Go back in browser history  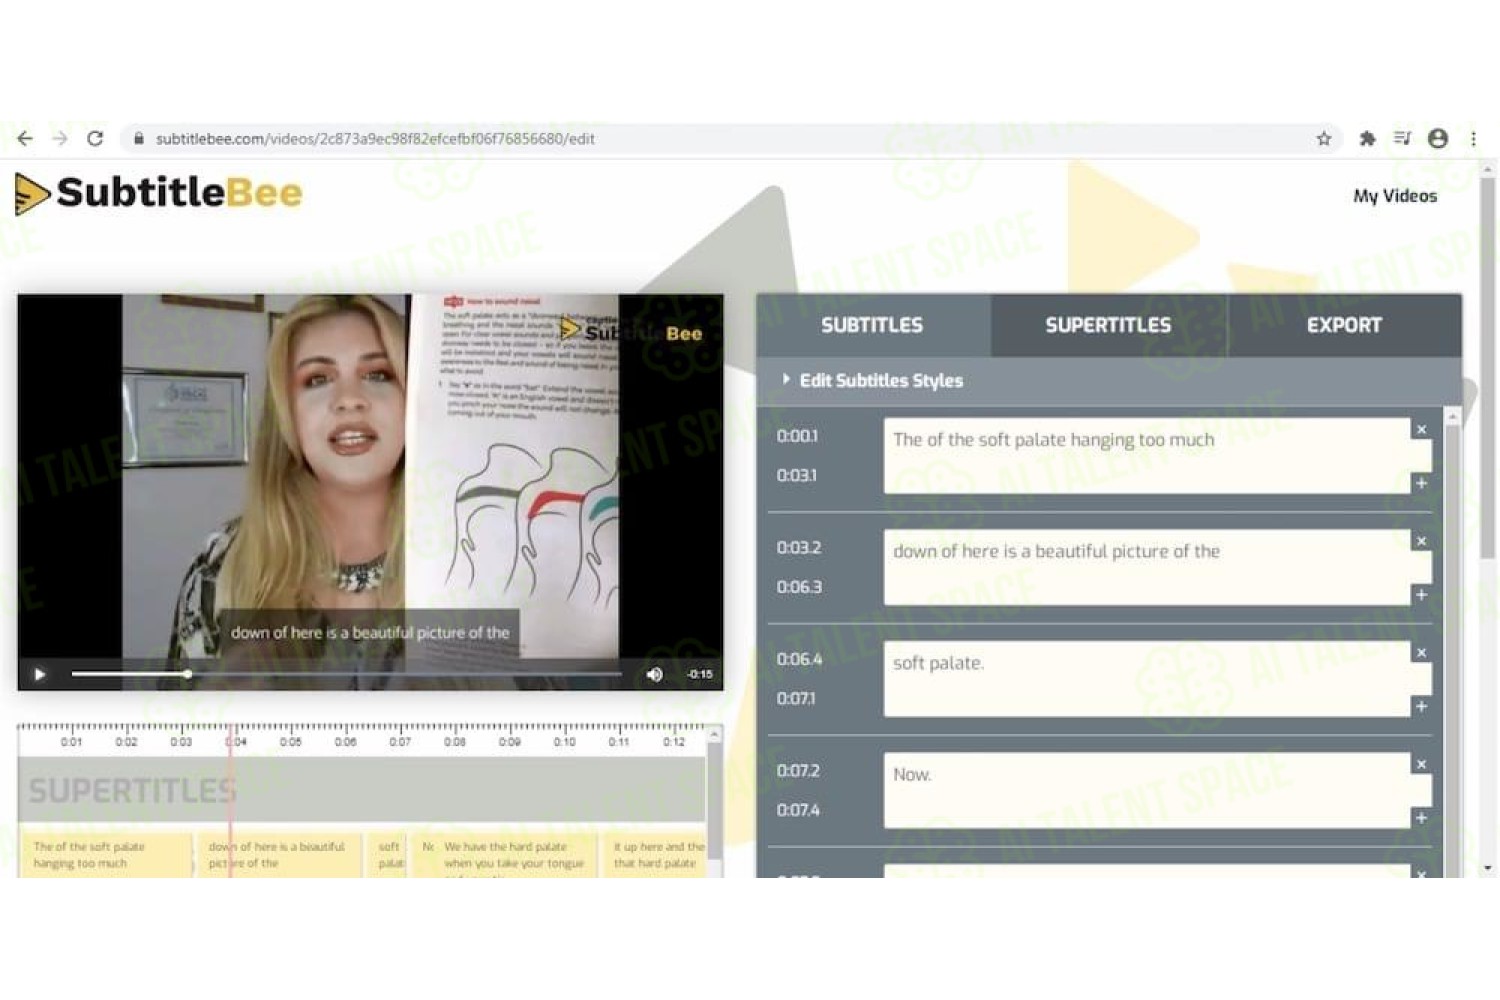[x=25, y=139]
